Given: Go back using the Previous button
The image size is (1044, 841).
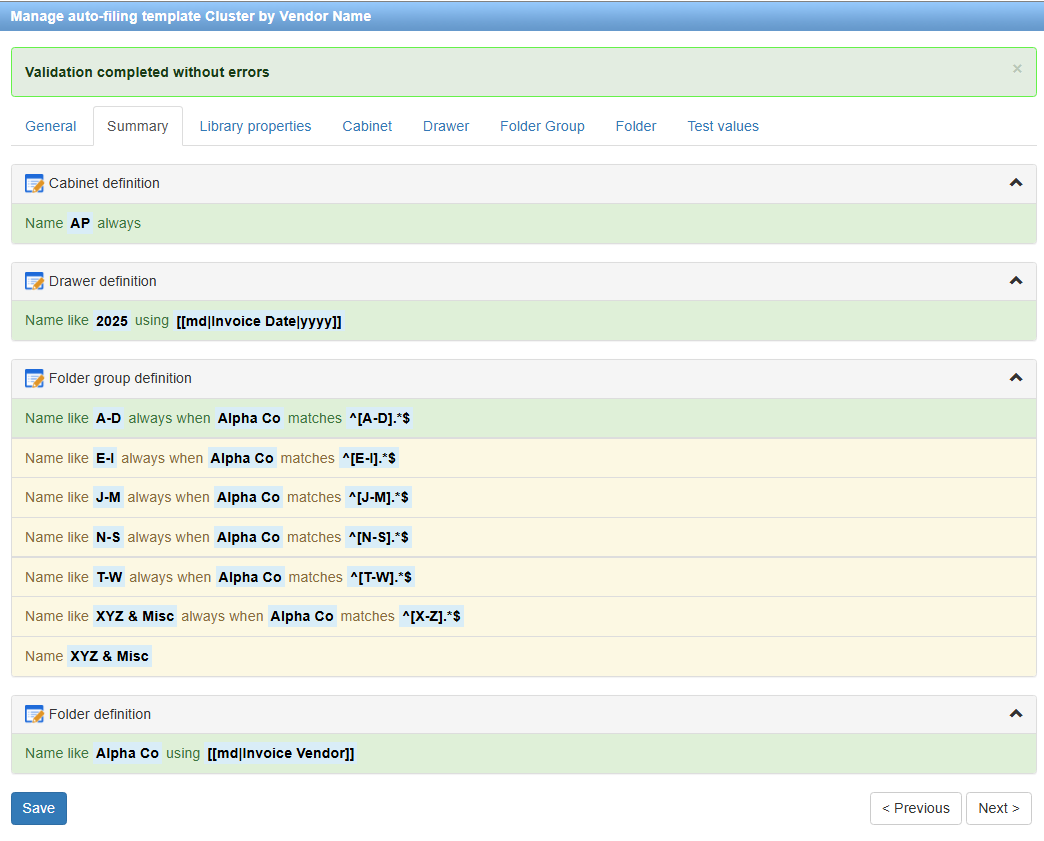Looking at the screenshot, I should point(915,808).
